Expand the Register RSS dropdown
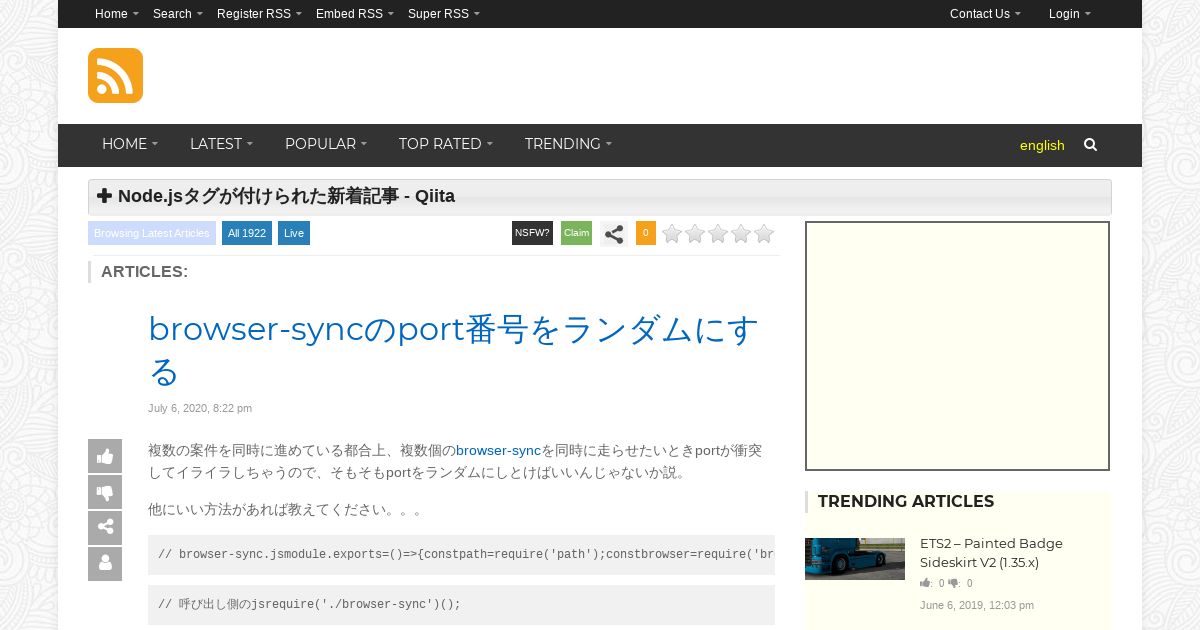The width and height of the screenshot is (1200, 630). tap(259, 14)
